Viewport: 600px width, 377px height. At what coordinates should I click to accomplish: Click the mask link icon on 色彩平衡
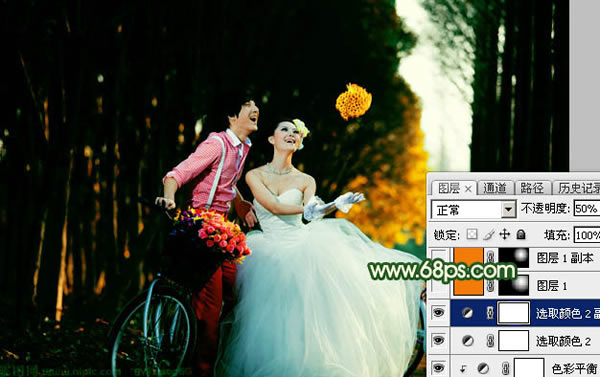click(x=506, y=369)
